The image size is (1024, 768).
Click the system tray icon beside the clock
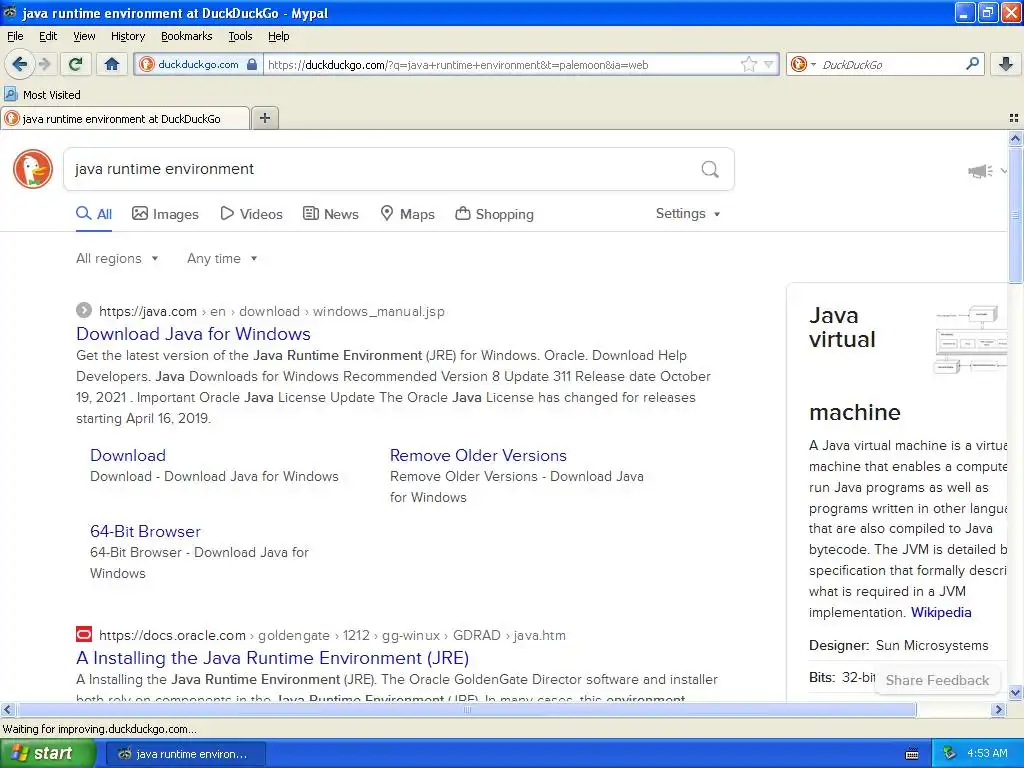(950, 753)
